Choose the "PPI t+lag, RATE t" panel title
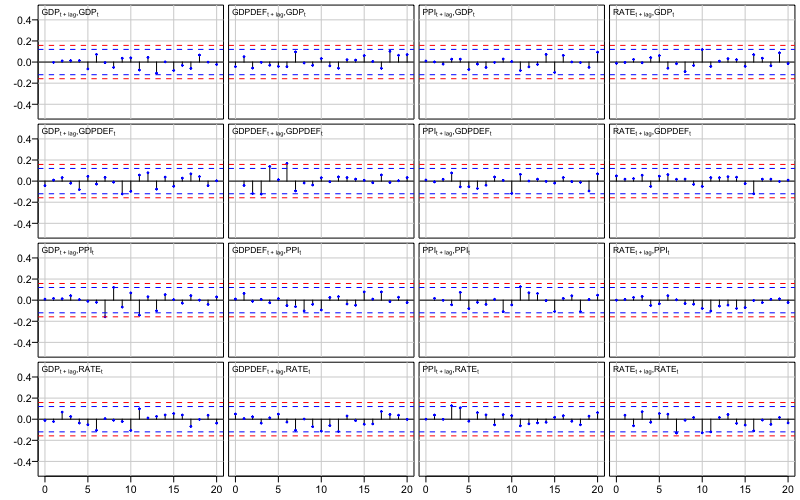This screenshot has width=800, height=500. pyautogui.click(x=451, y=370)
